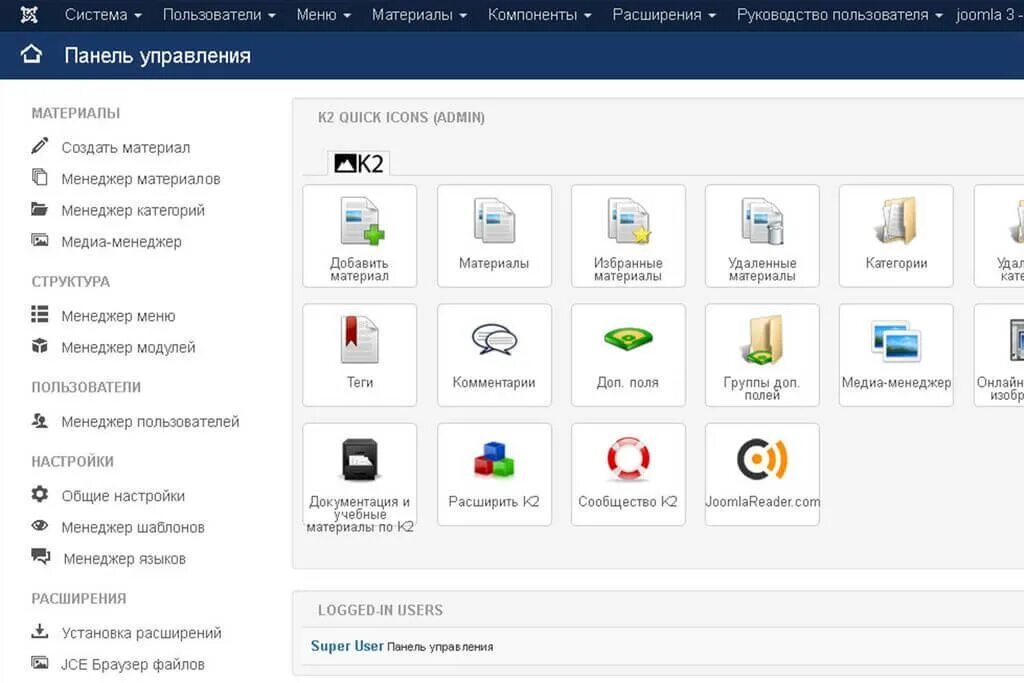
Task: Open Избранные материалы K2 icon
Action: (x=628, y=236)
